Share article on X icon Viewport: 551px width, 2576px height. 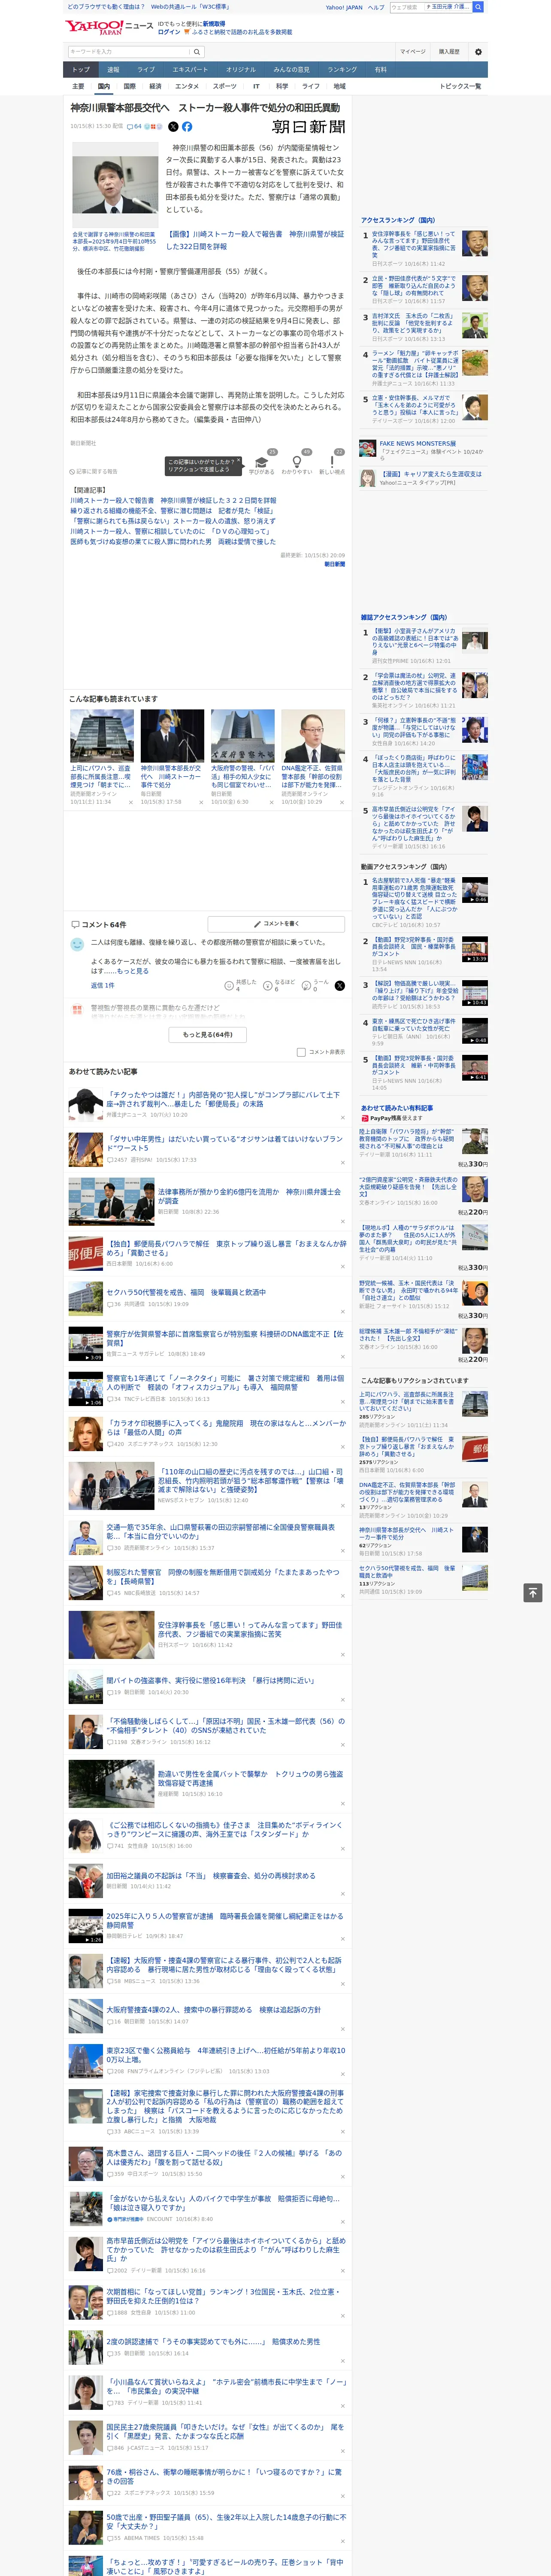tap(173, 127)
